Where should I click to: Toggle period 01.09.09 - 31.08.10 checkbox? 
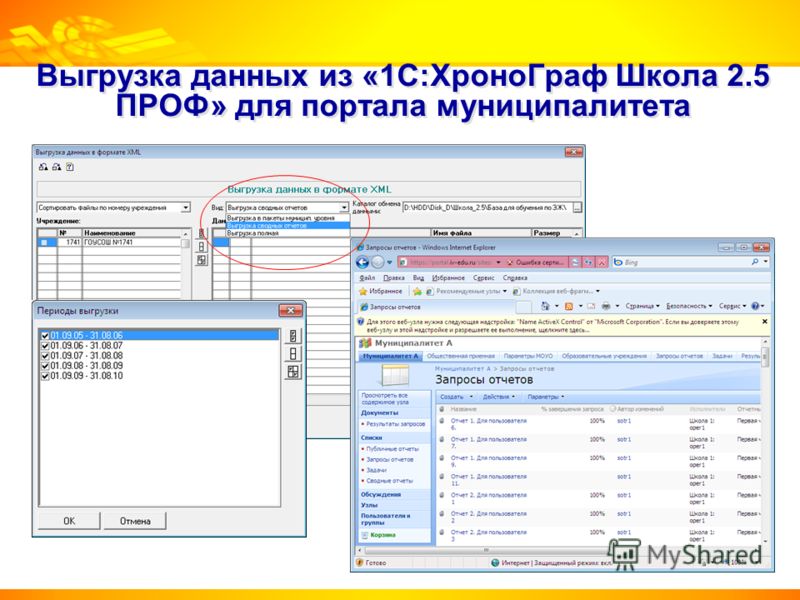tap(45, 376)
